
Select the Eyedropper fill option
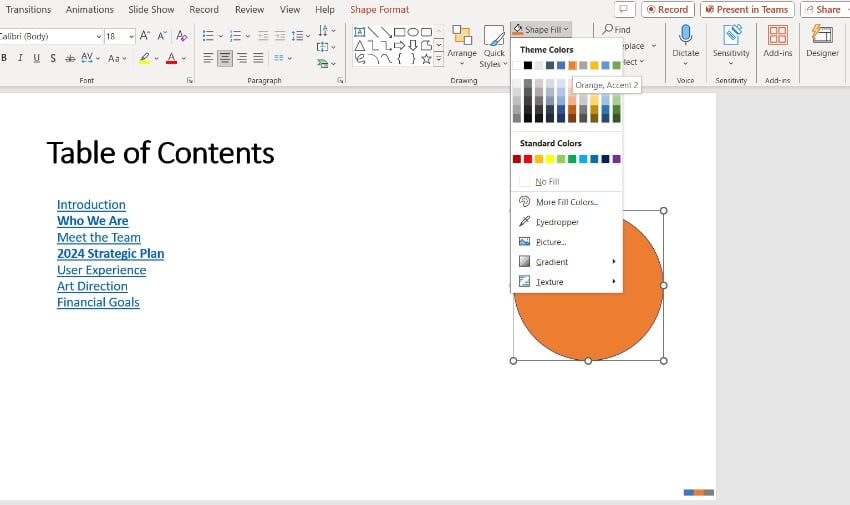point(557,222)
